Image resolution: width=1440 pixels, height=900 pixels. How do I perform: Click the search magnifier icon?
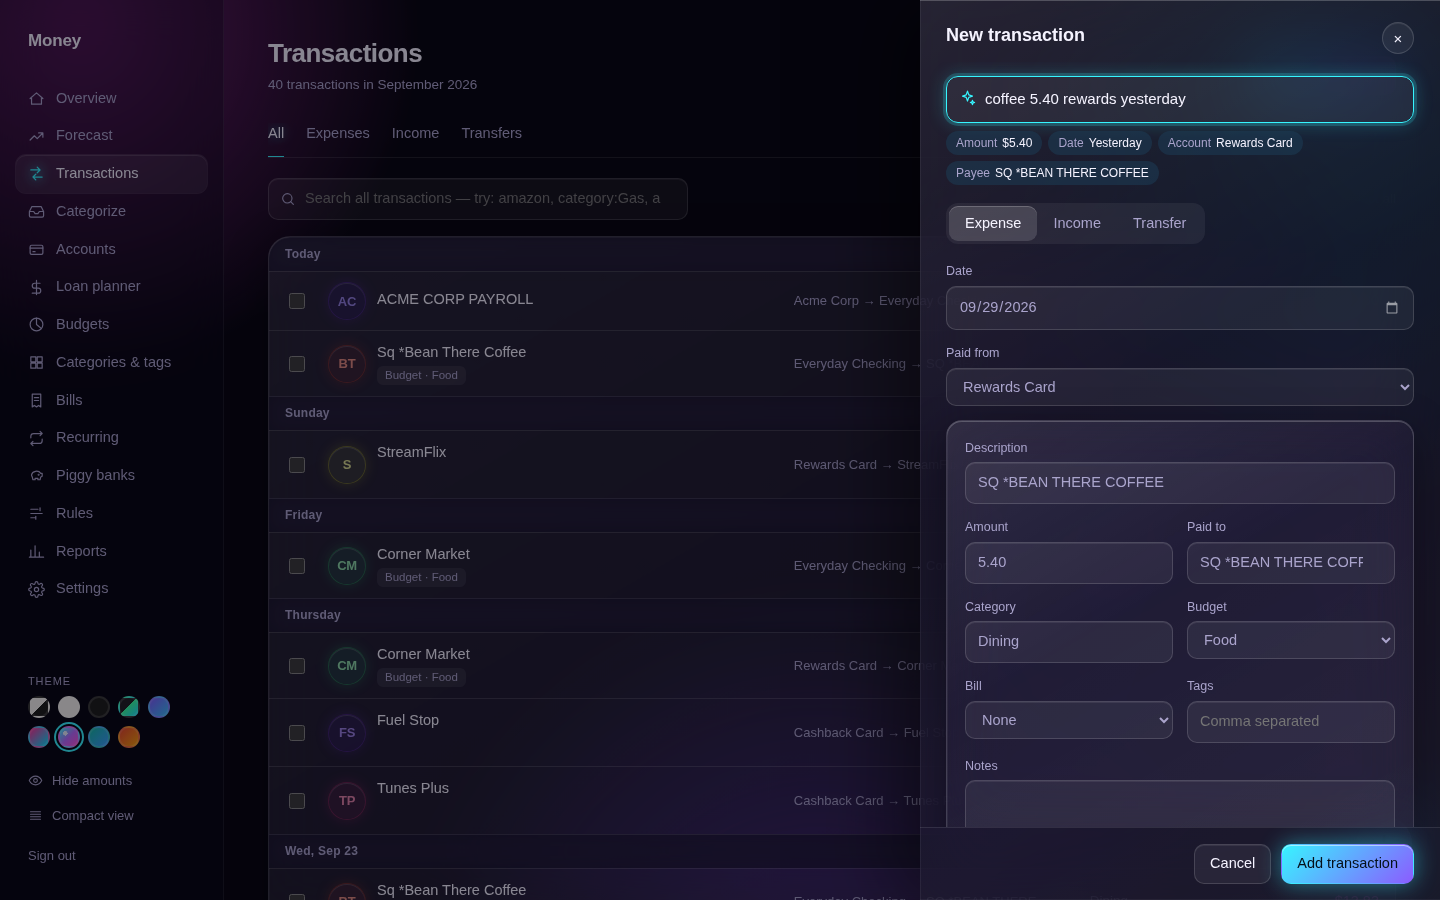point(288,199)
